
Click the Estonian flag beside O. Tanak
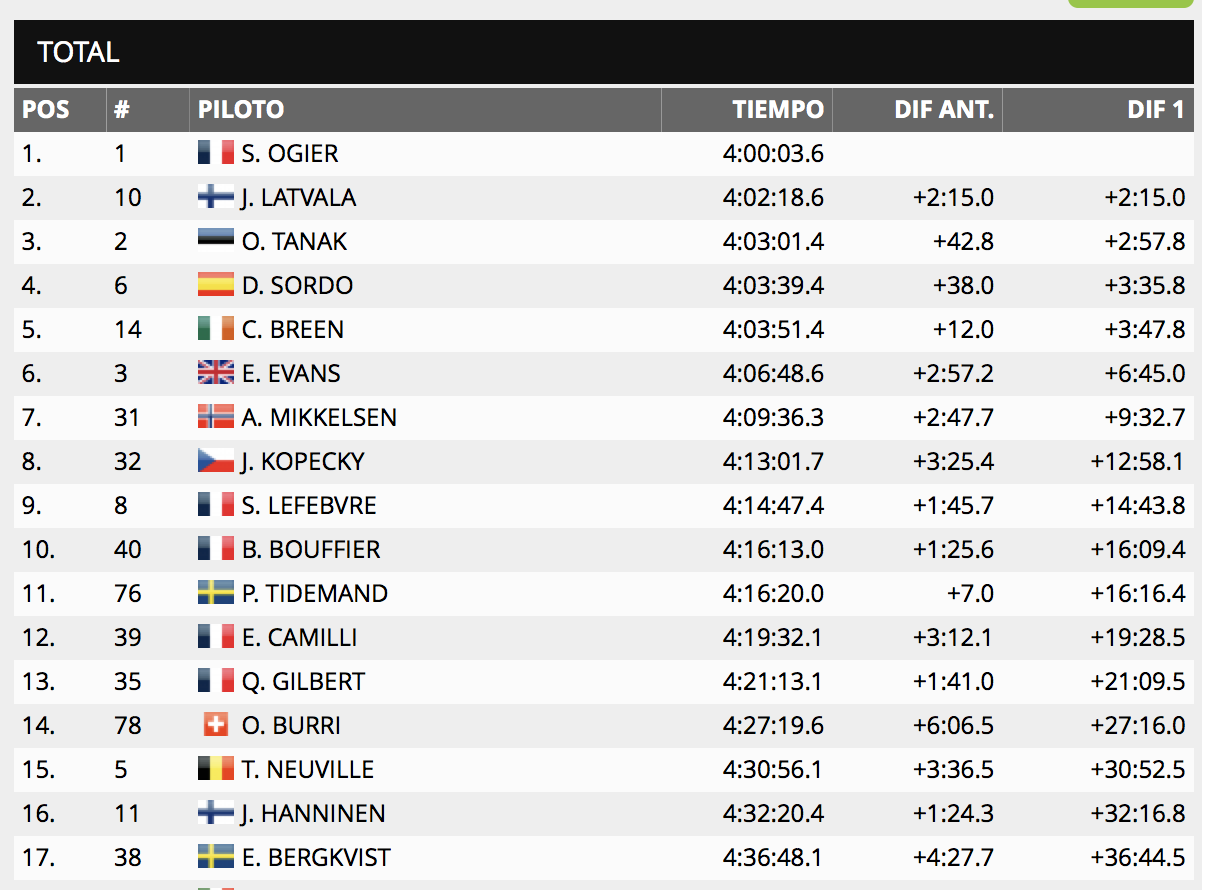(215, 241)
